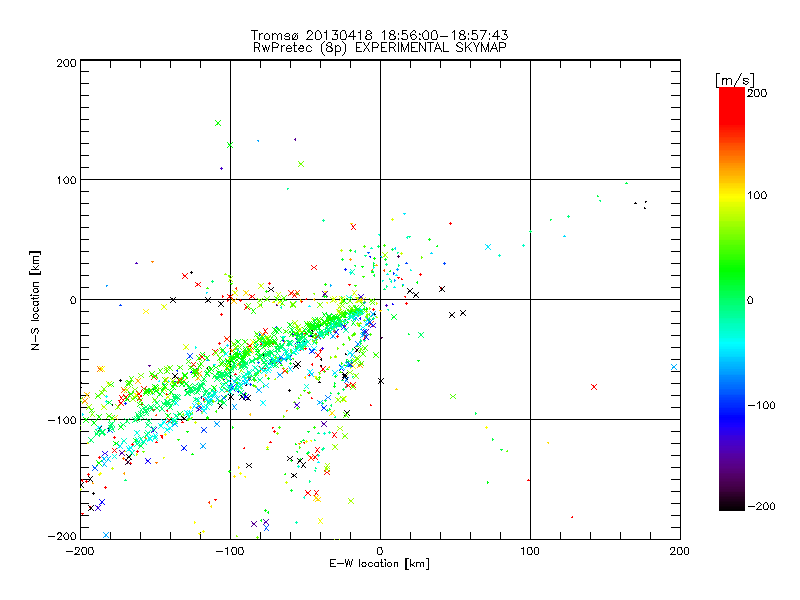Click the E-W axis tick label "200"
The height and width of the screenshot is (600, 800).
click(x=680, y=551)
